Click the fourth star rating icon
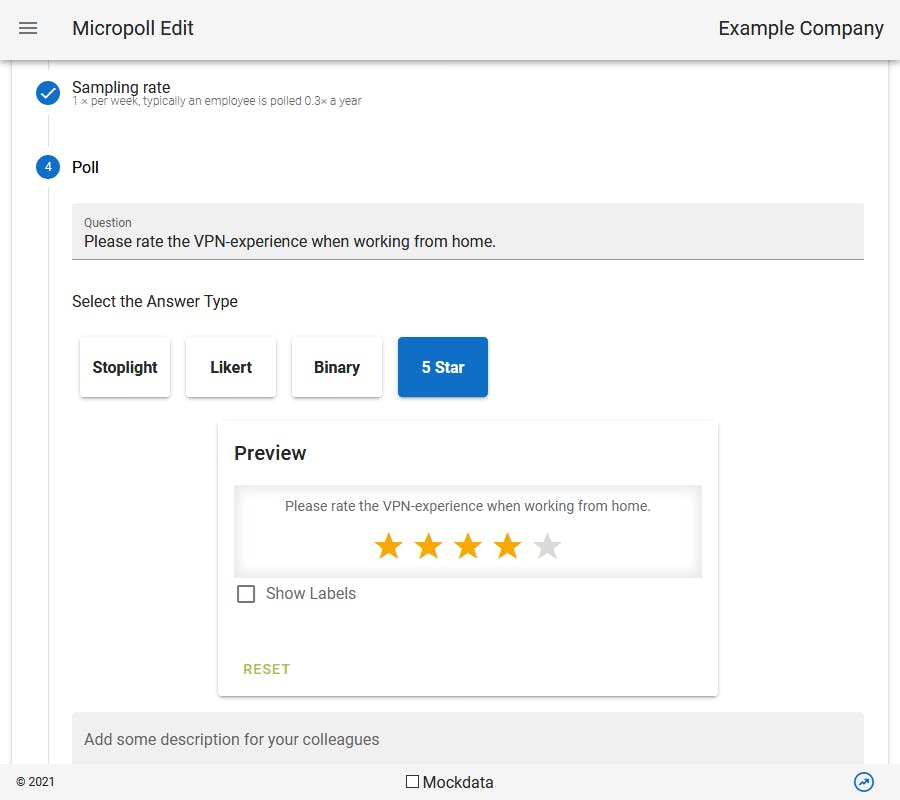This screenshot has height=800, width=900. pos(508,546)
